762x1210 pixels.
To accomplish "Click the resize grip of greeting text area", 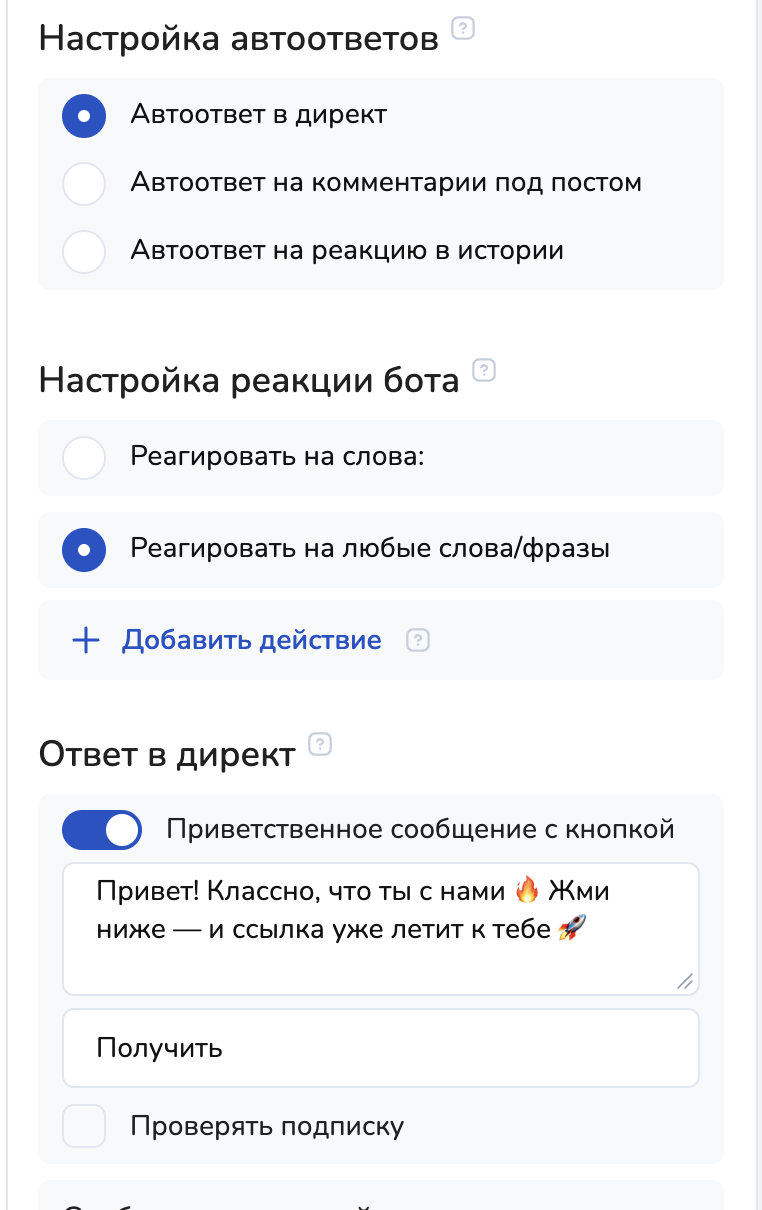I will coord(685,982).
